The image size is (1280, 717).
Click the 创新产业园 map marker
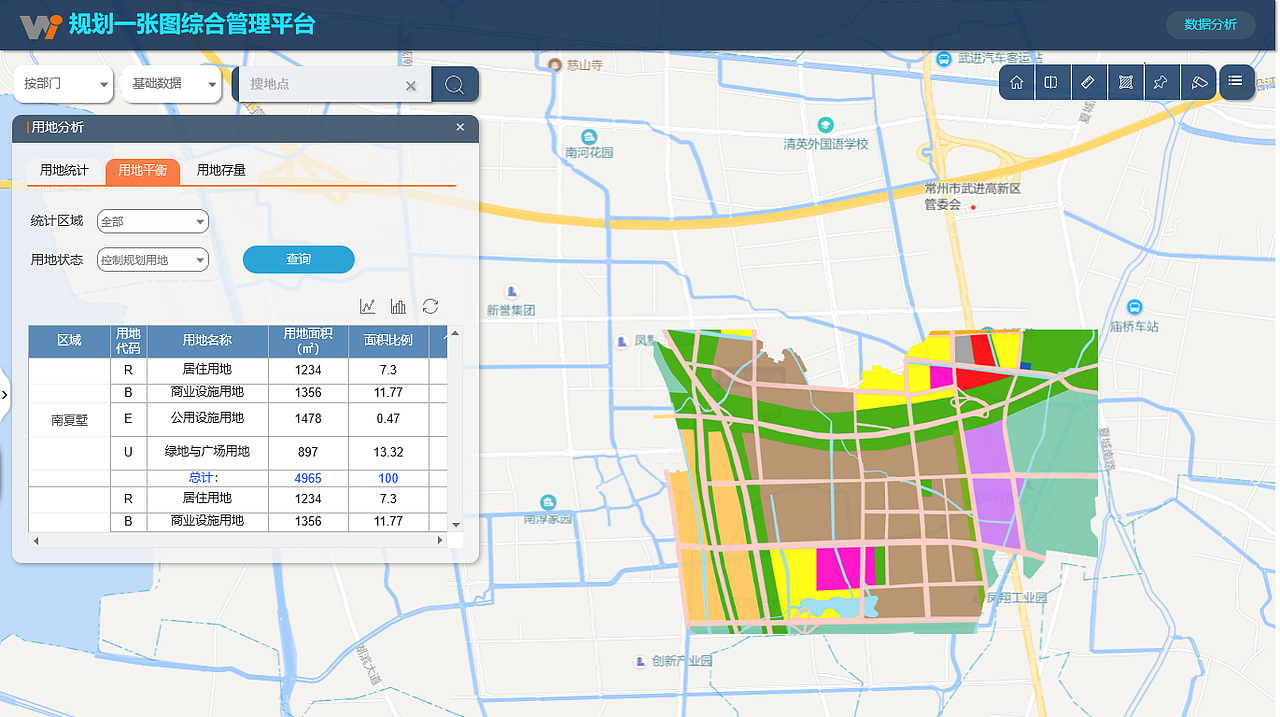tap(640, 661)
